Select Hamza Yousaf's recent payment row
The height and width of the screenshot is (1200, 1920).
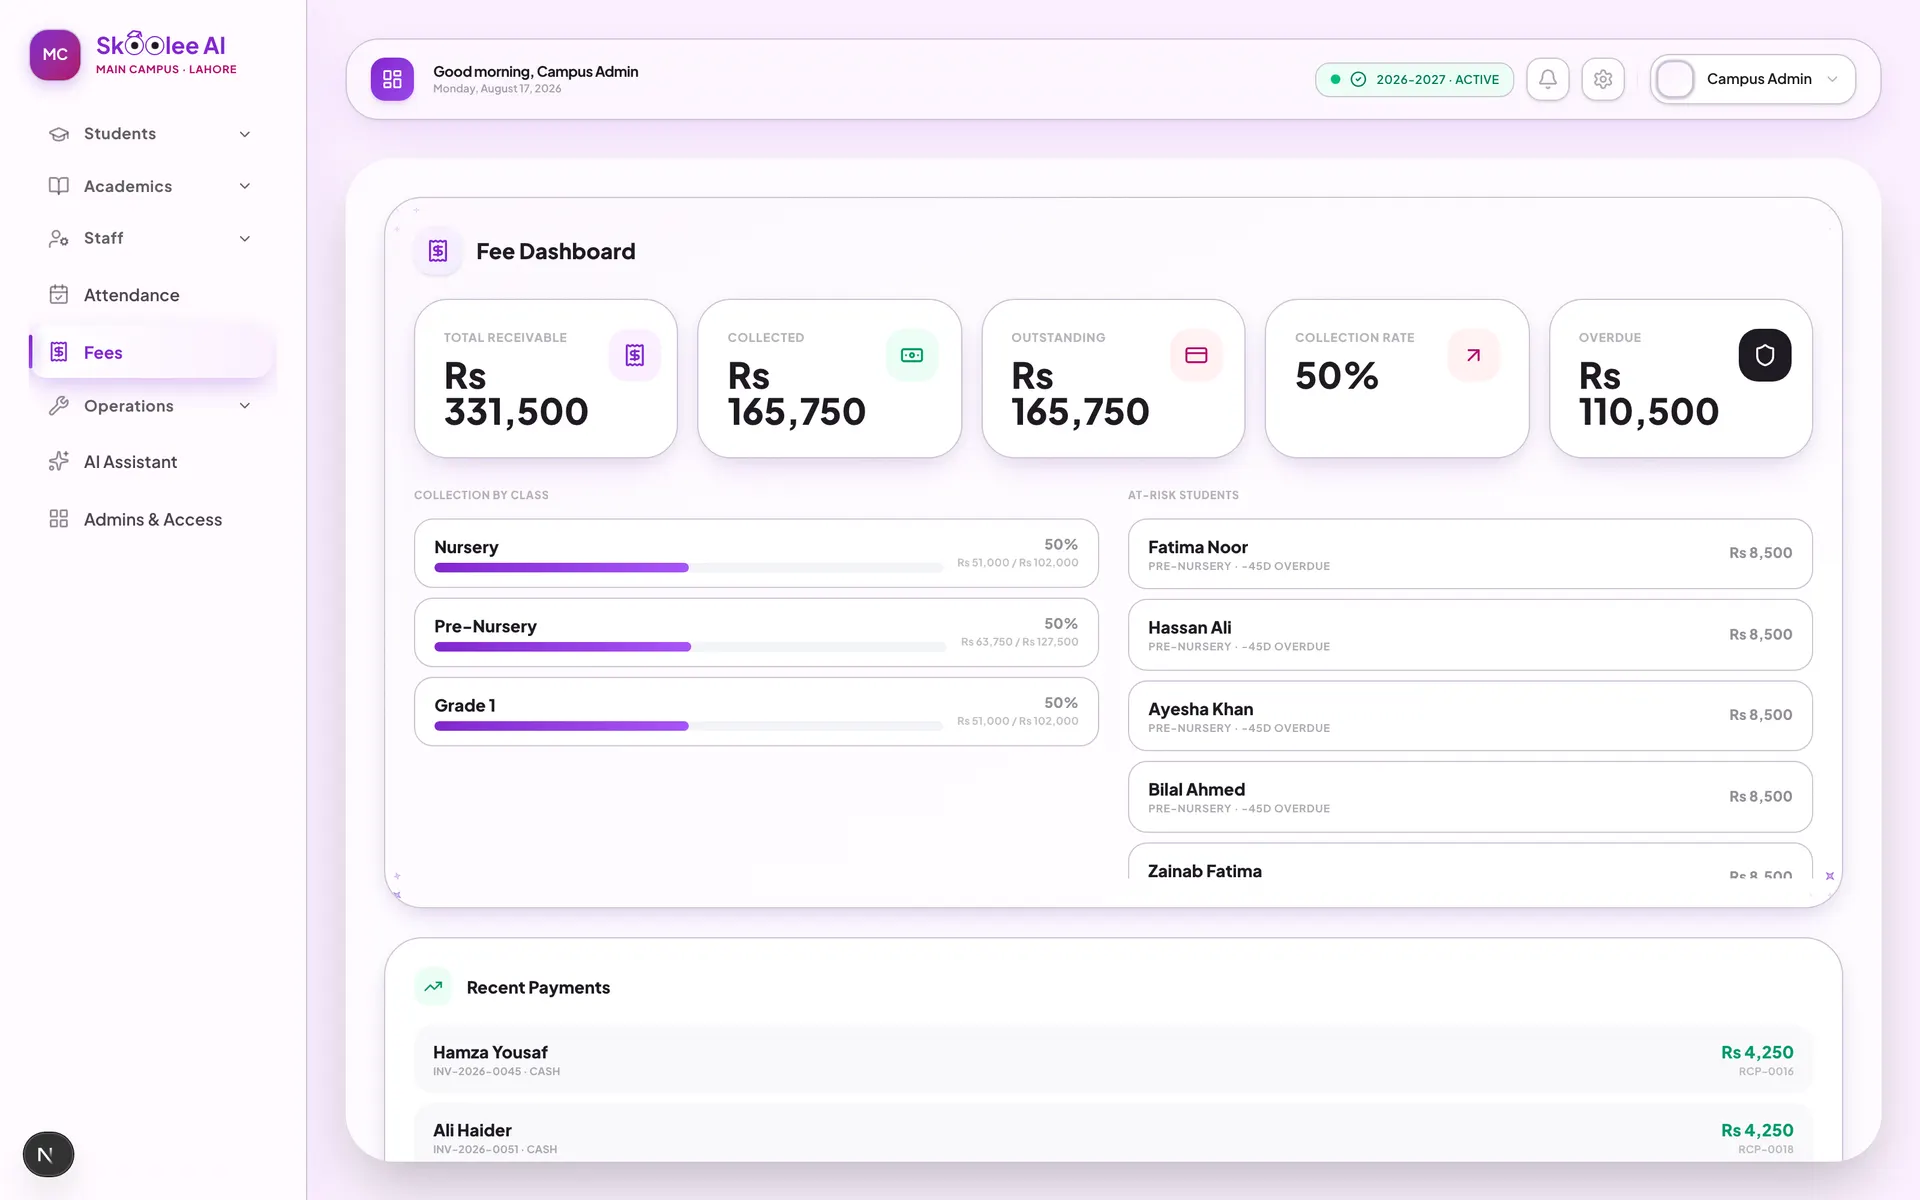point(1113,1060)
